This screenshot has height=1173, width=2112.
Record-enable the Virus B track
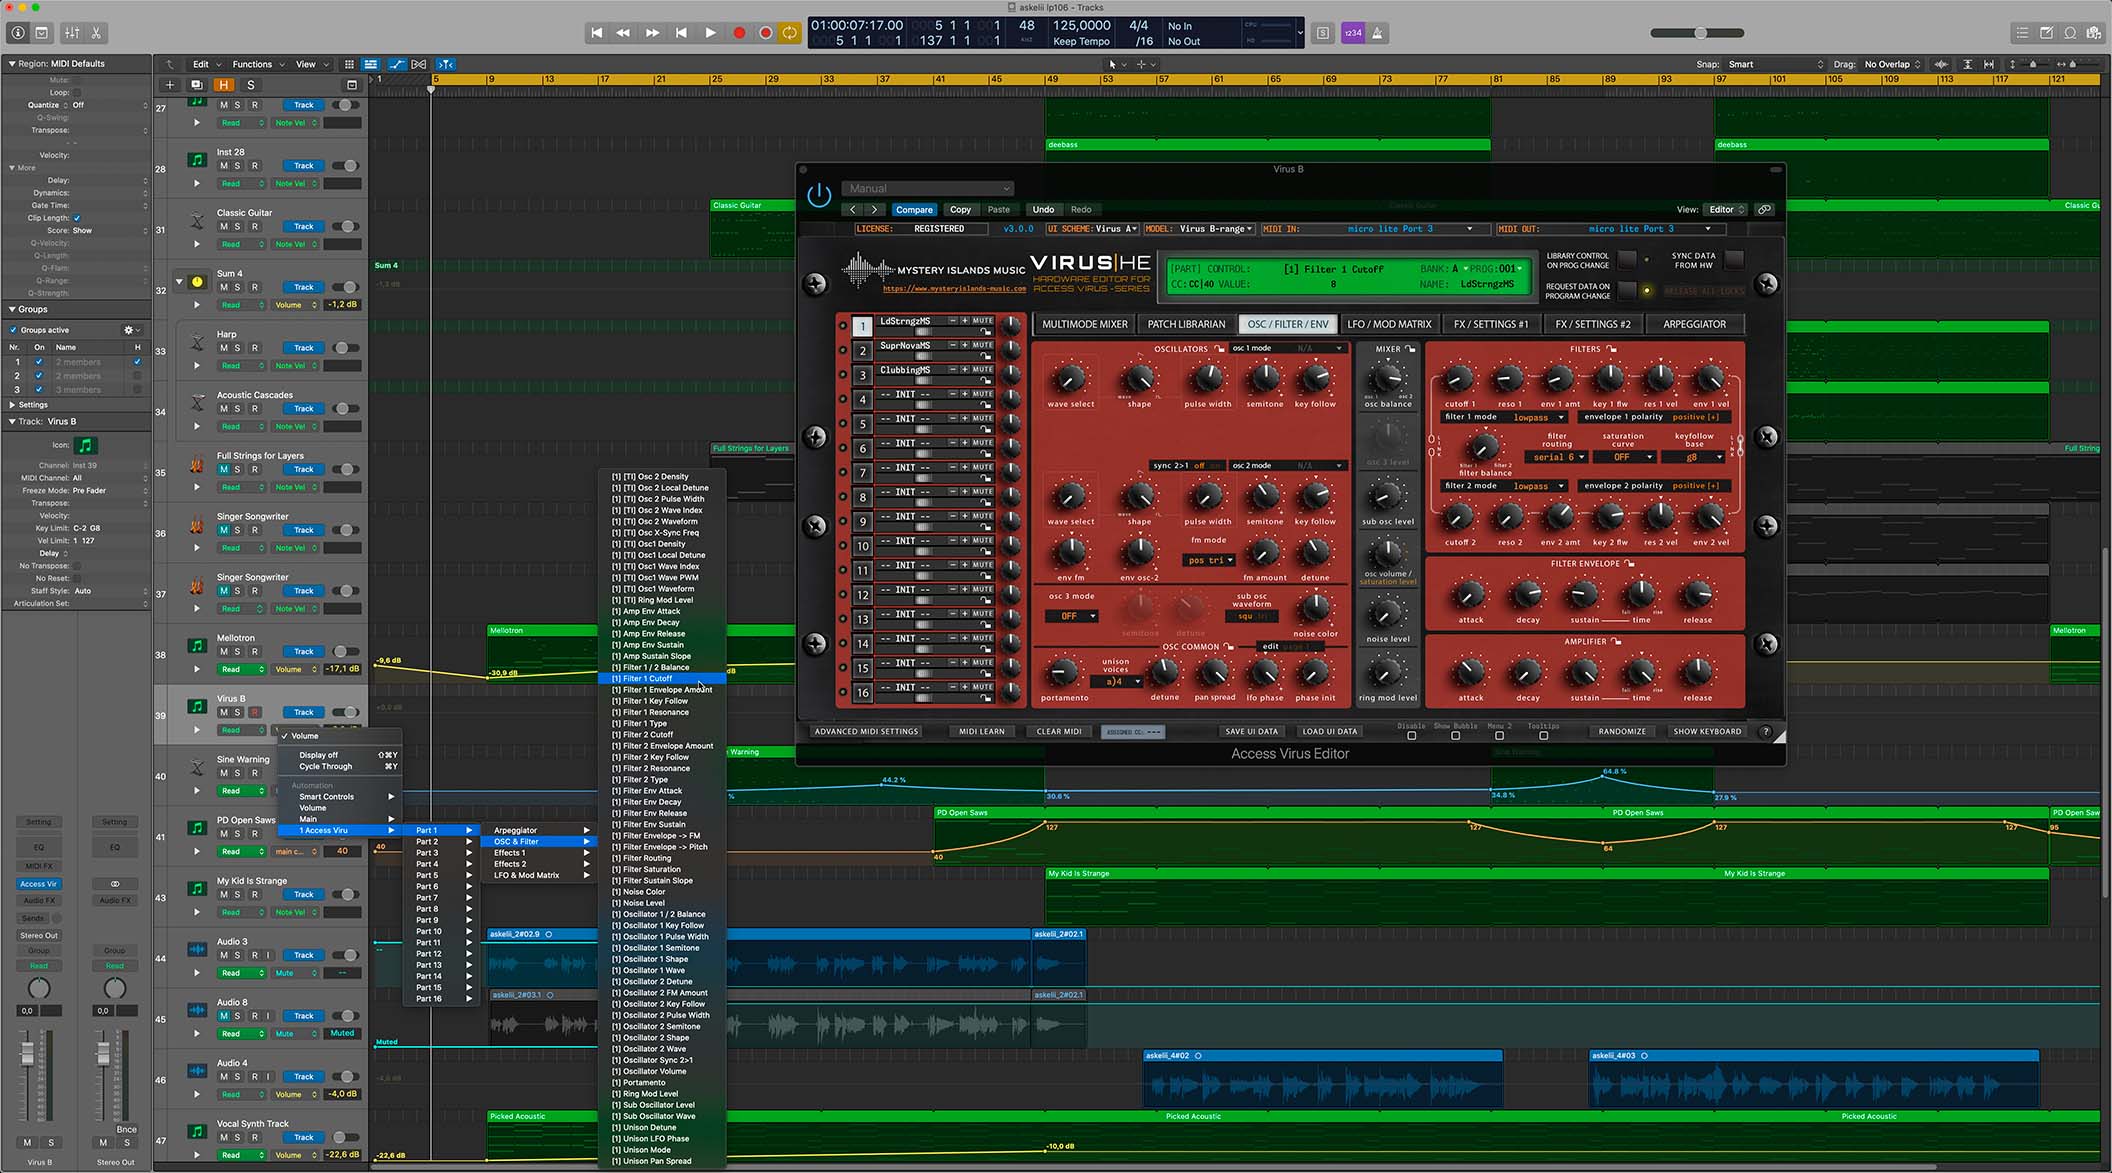coord(254,713)
